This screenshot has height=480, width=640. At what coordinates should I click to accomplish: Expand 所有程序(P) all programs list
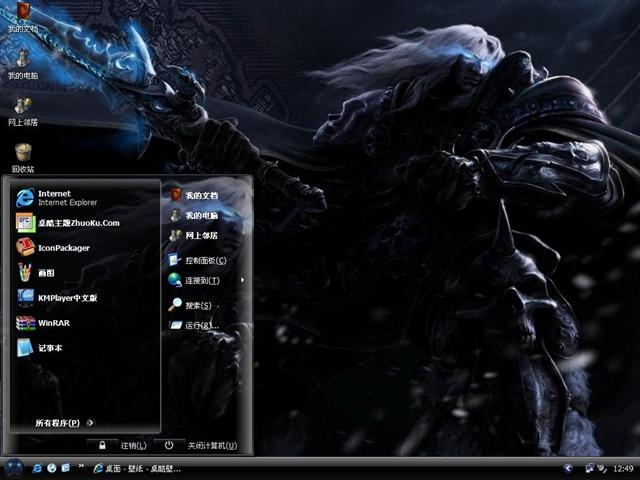(x=64, y=423)
